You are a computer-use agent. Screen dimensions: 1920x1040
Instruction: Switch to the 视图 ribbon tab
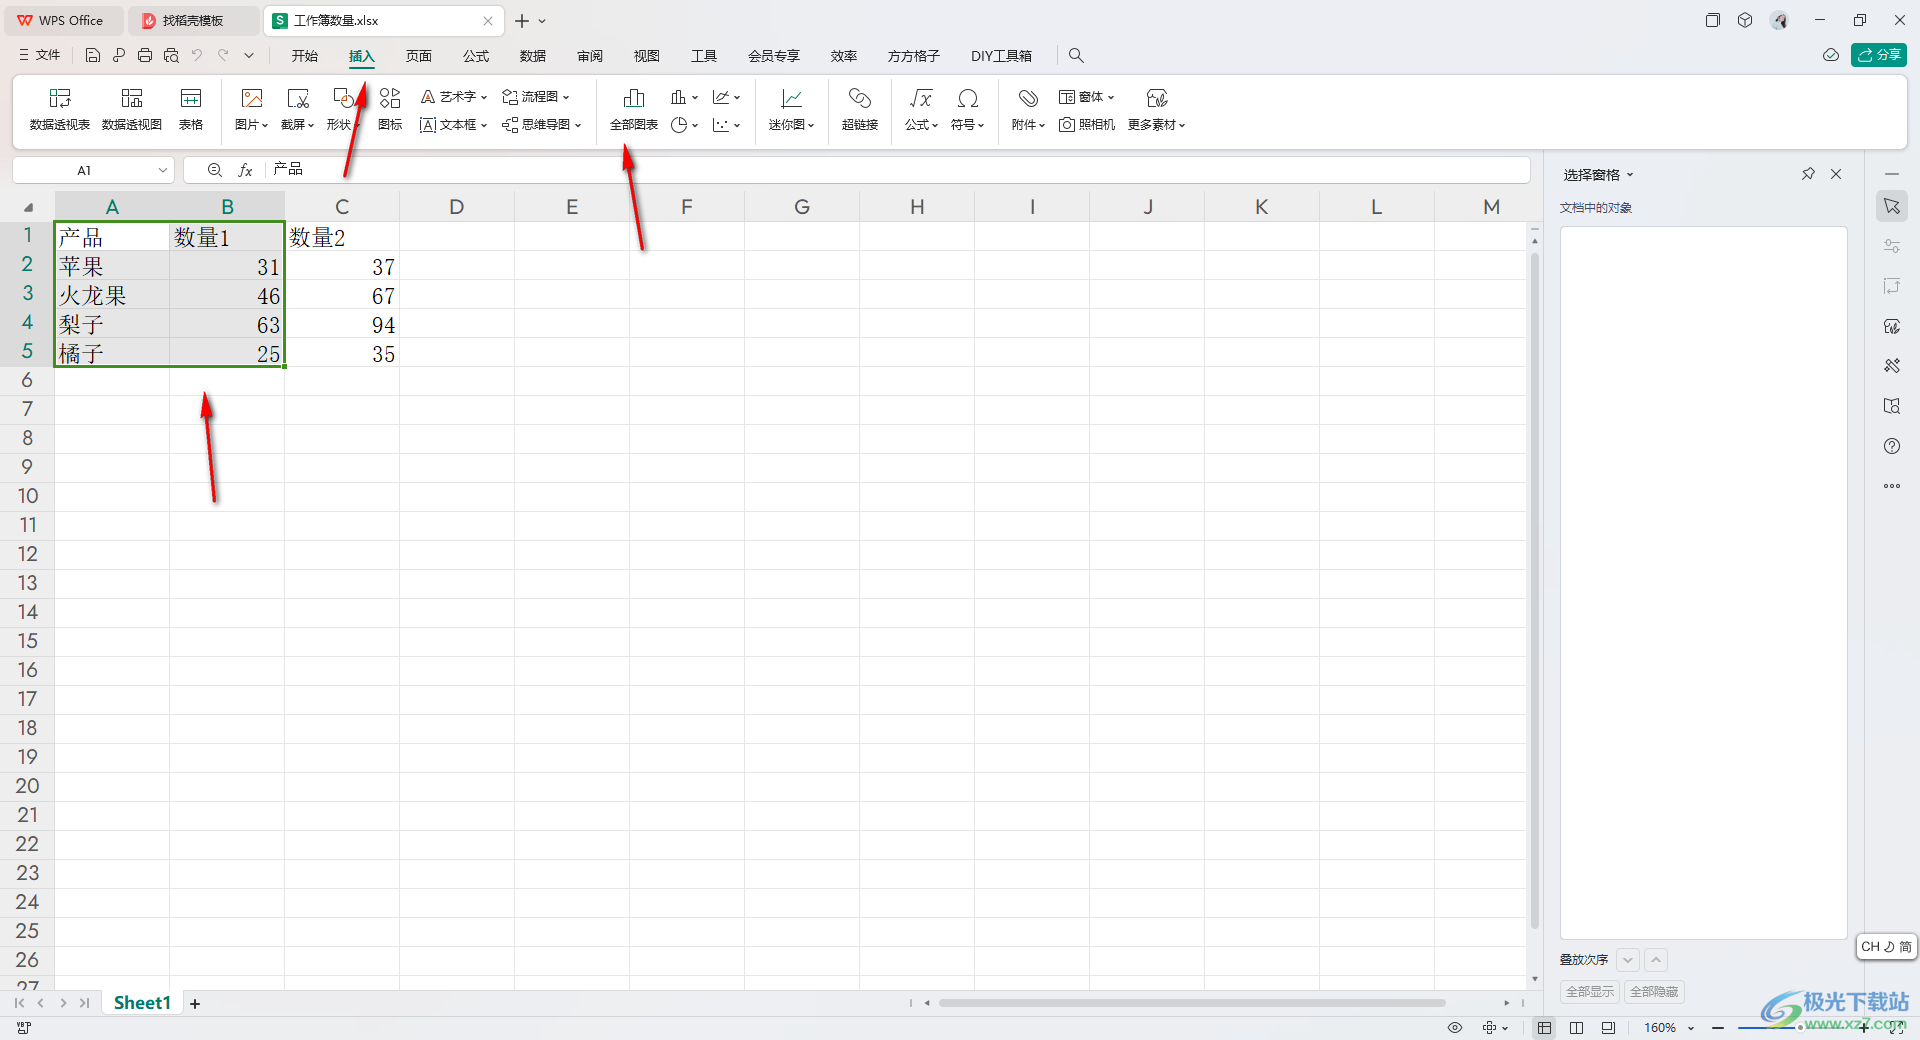click(x=647, y=56)
